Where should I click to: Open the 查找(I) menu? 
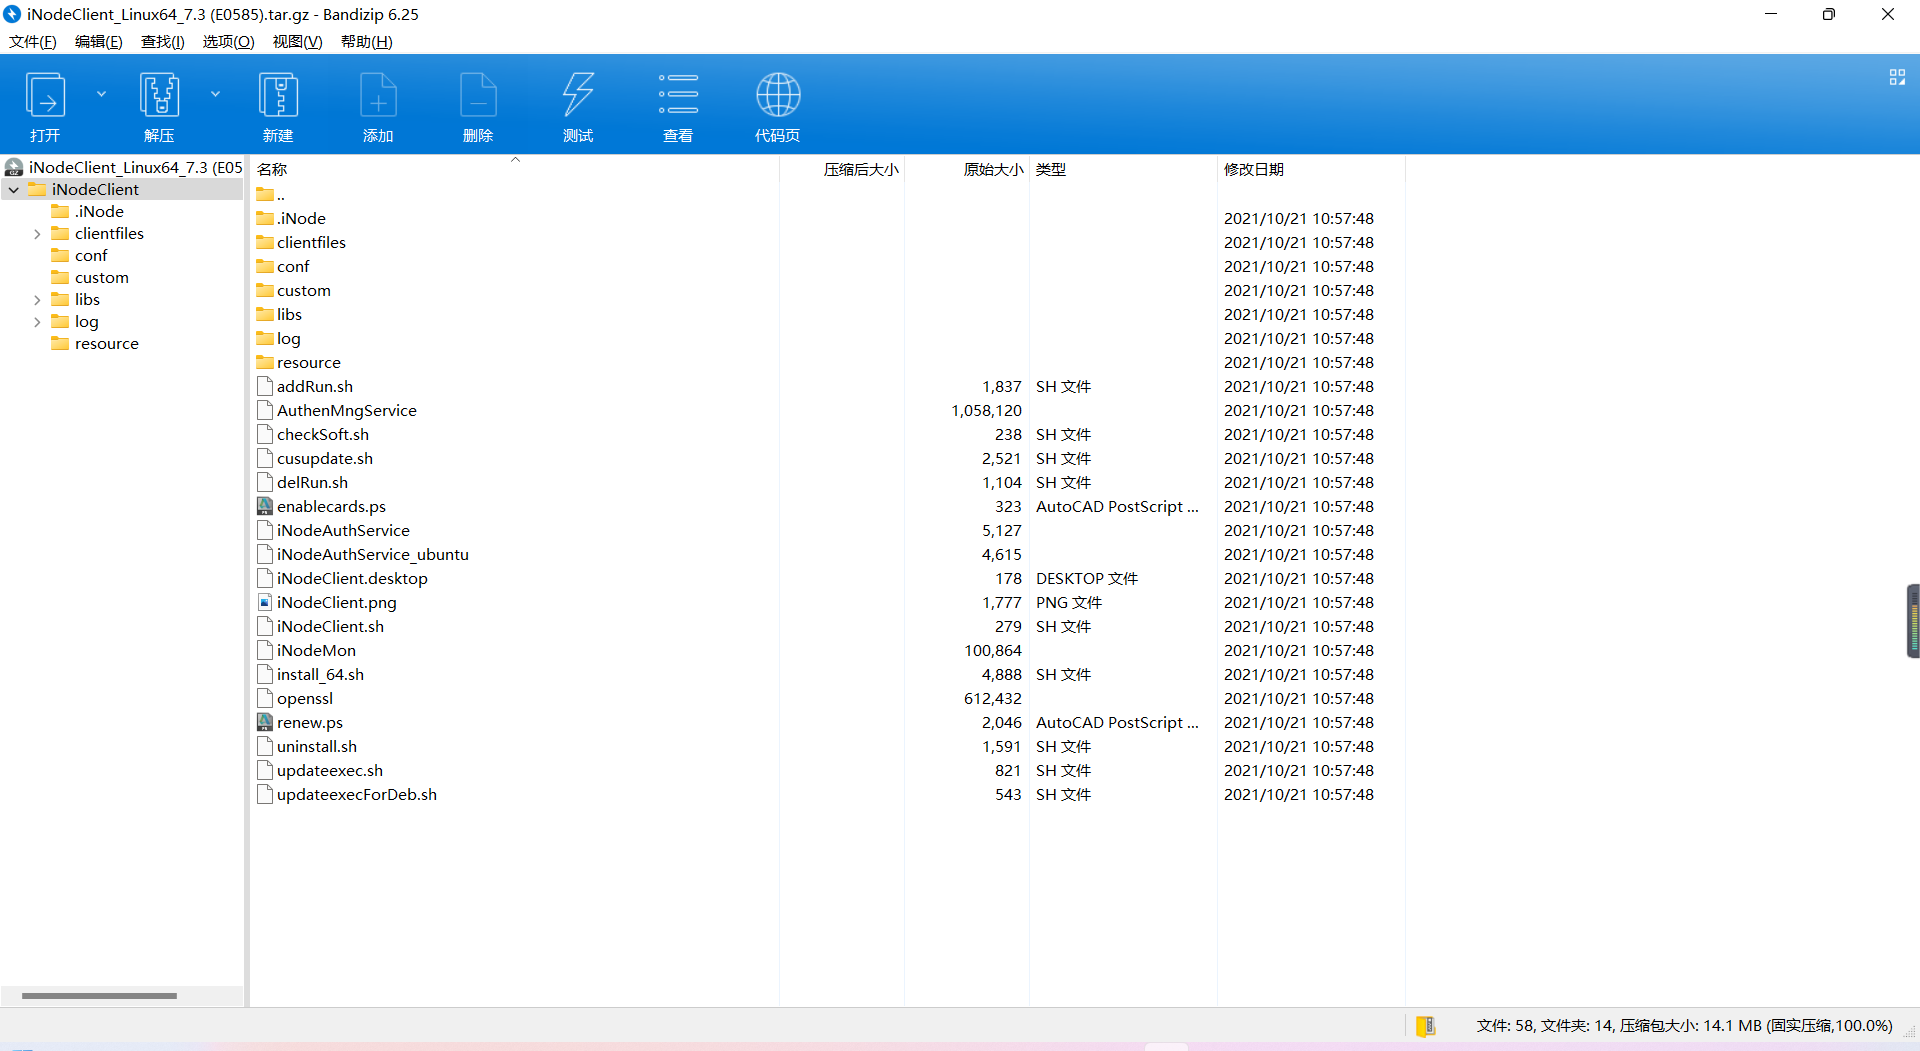(x=163, y=42)
